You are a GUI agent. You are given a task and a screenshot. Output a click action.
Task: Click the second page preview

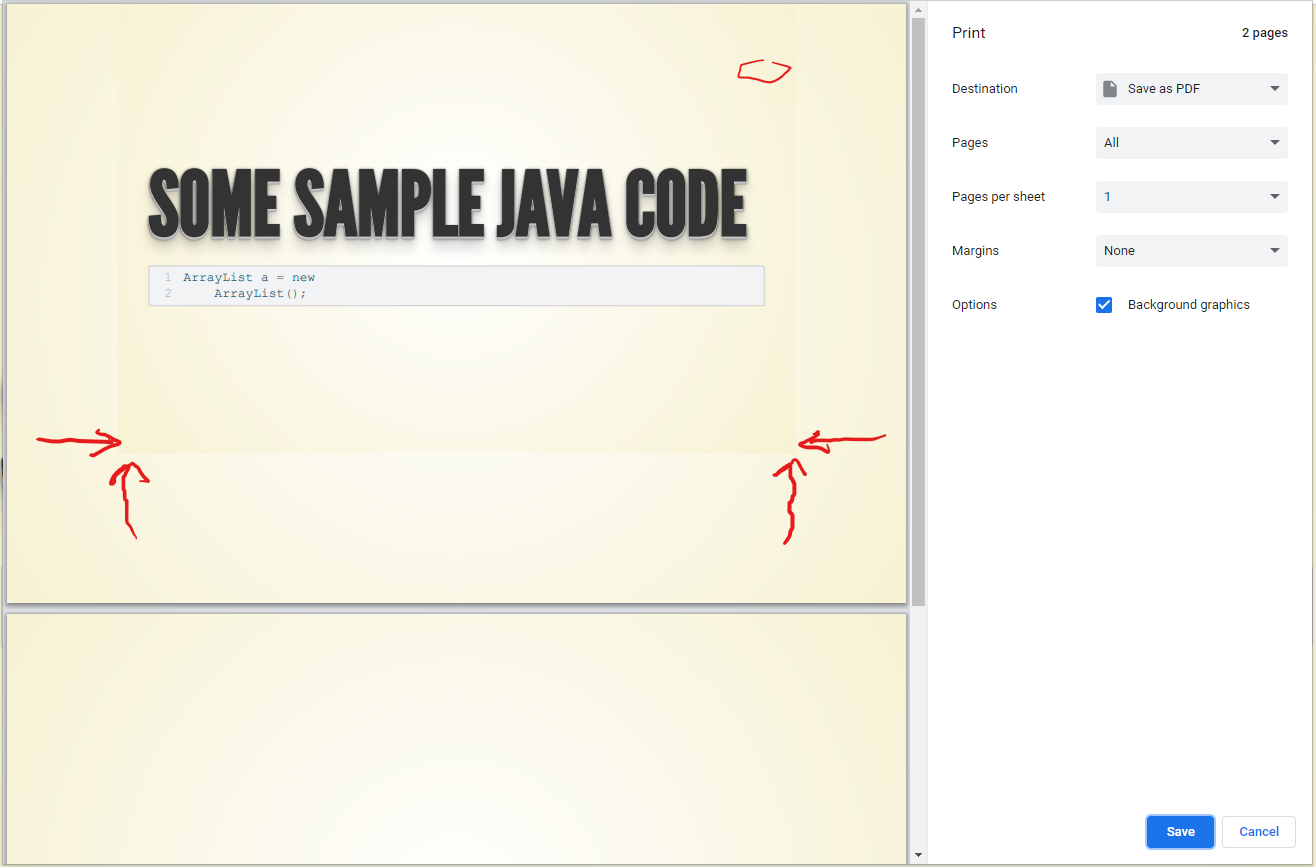(x=457, y=739)
